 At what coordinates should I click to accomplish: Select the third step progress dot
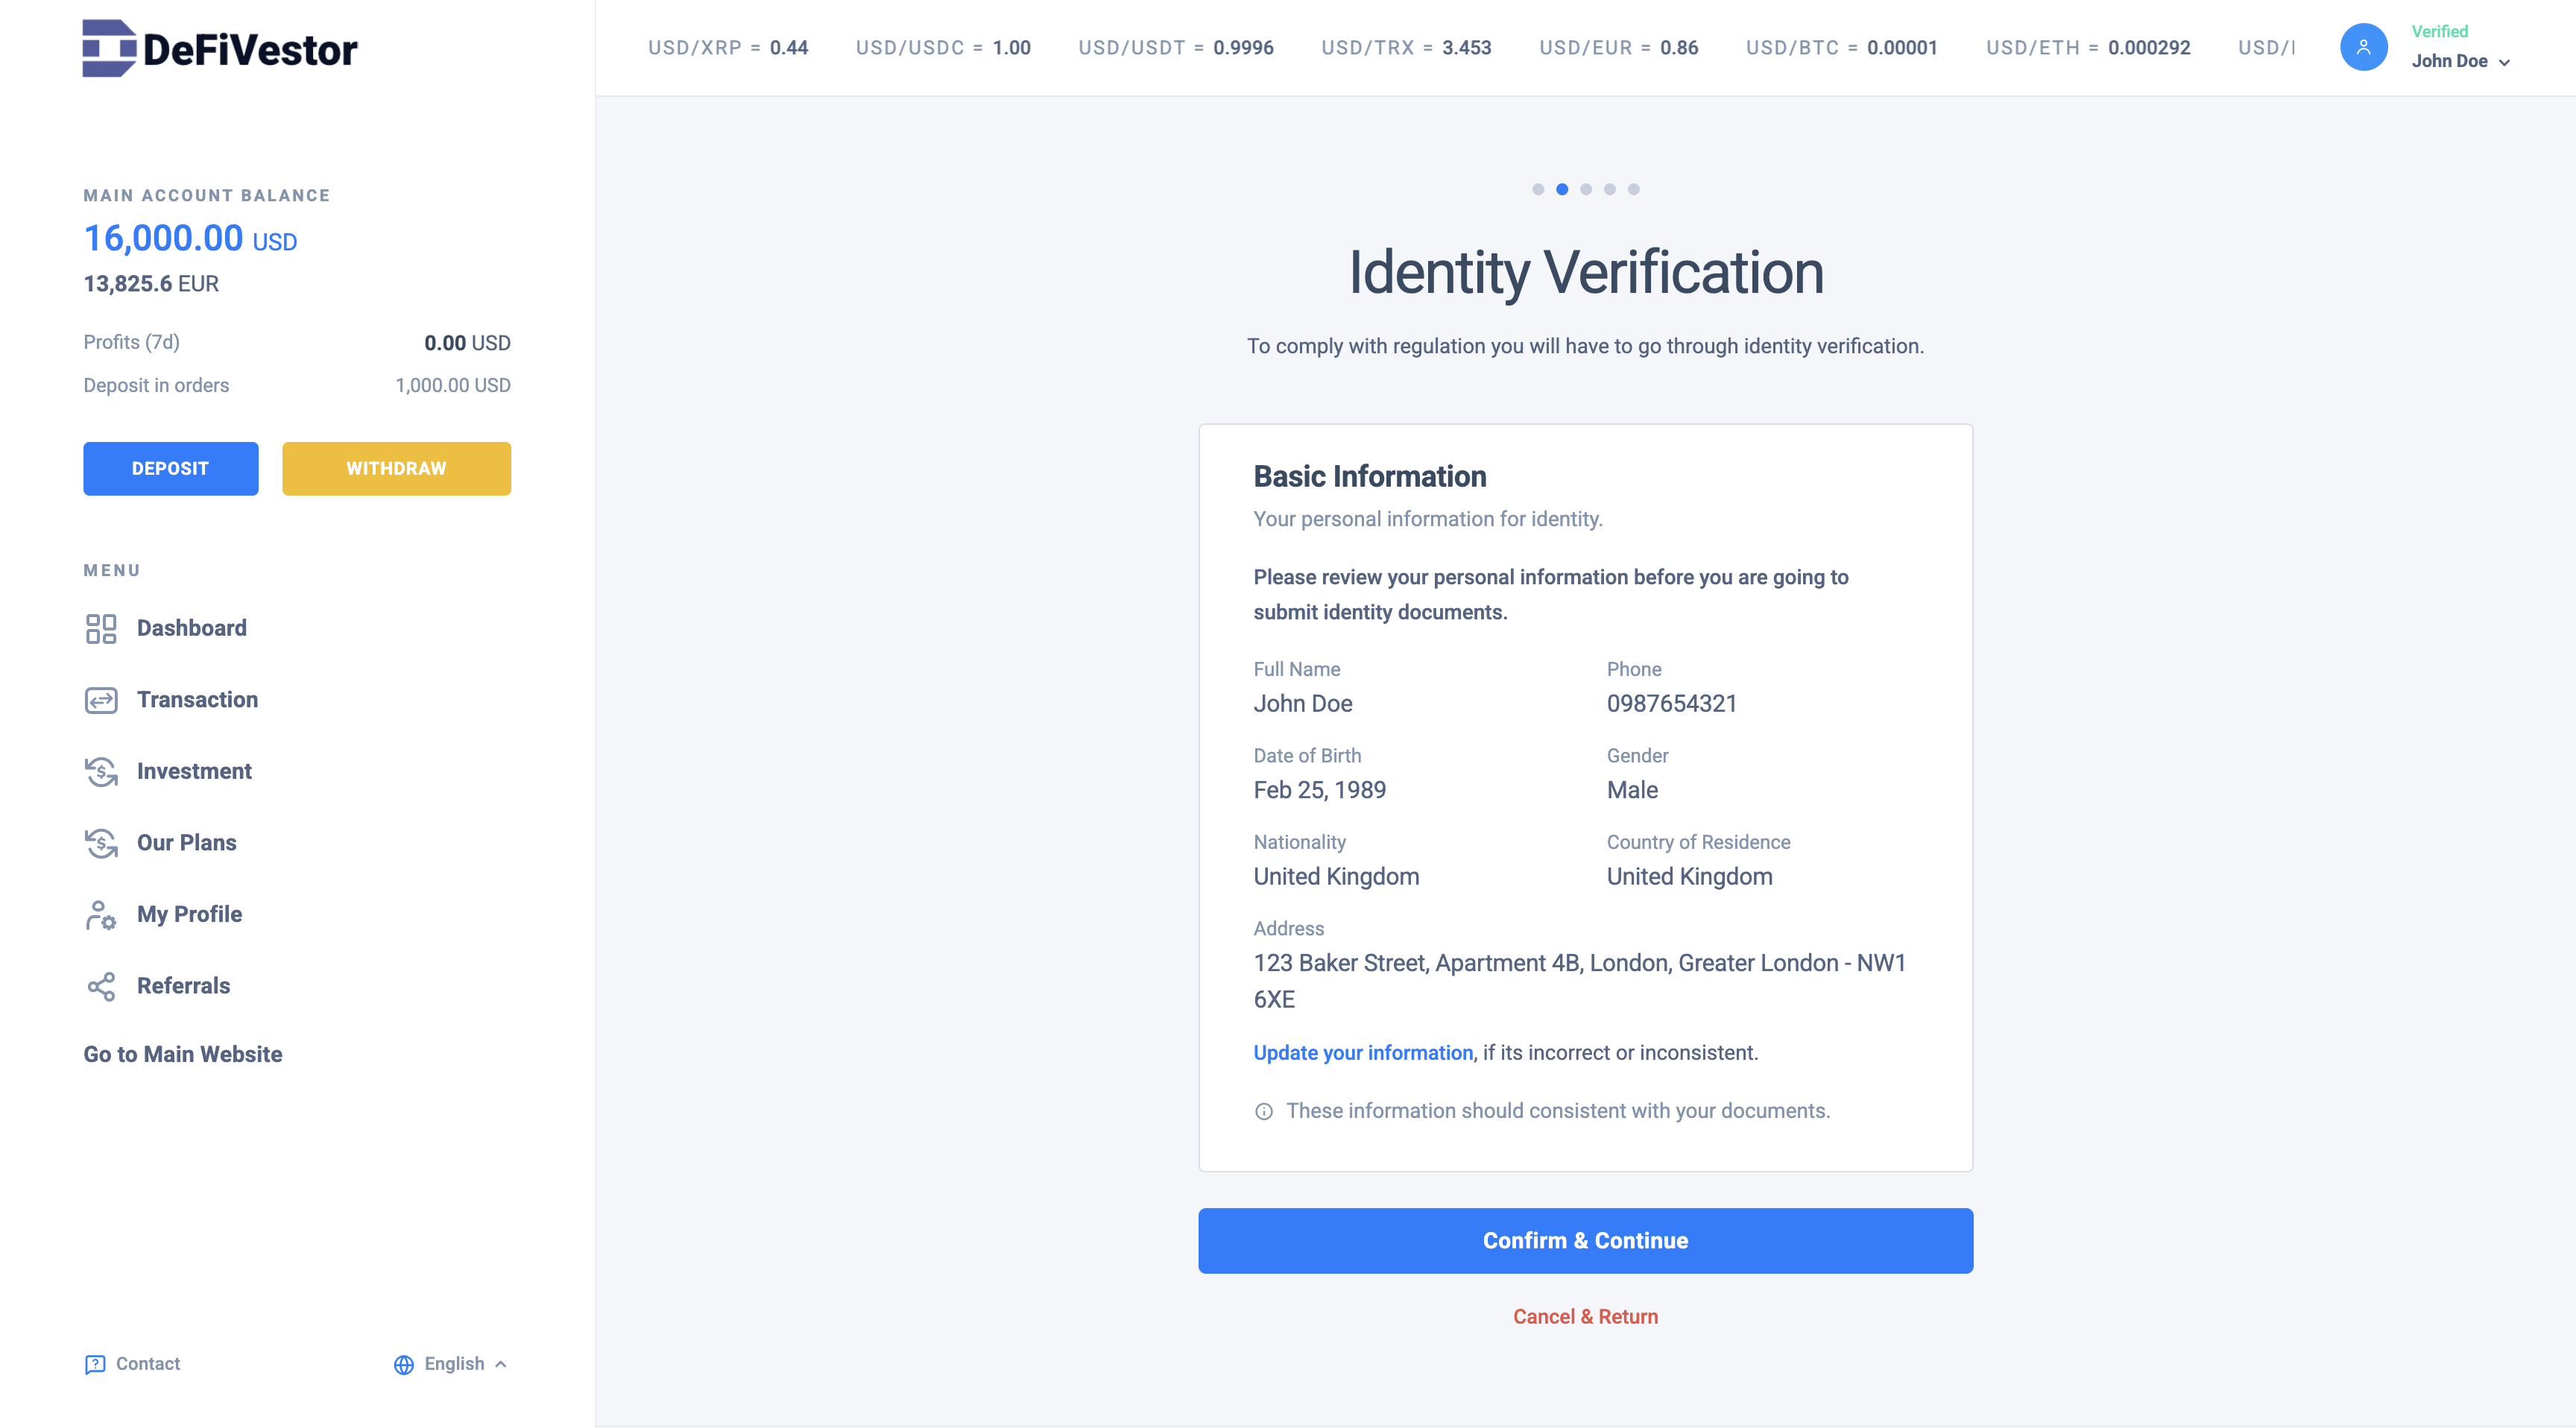pos(1586,189)
